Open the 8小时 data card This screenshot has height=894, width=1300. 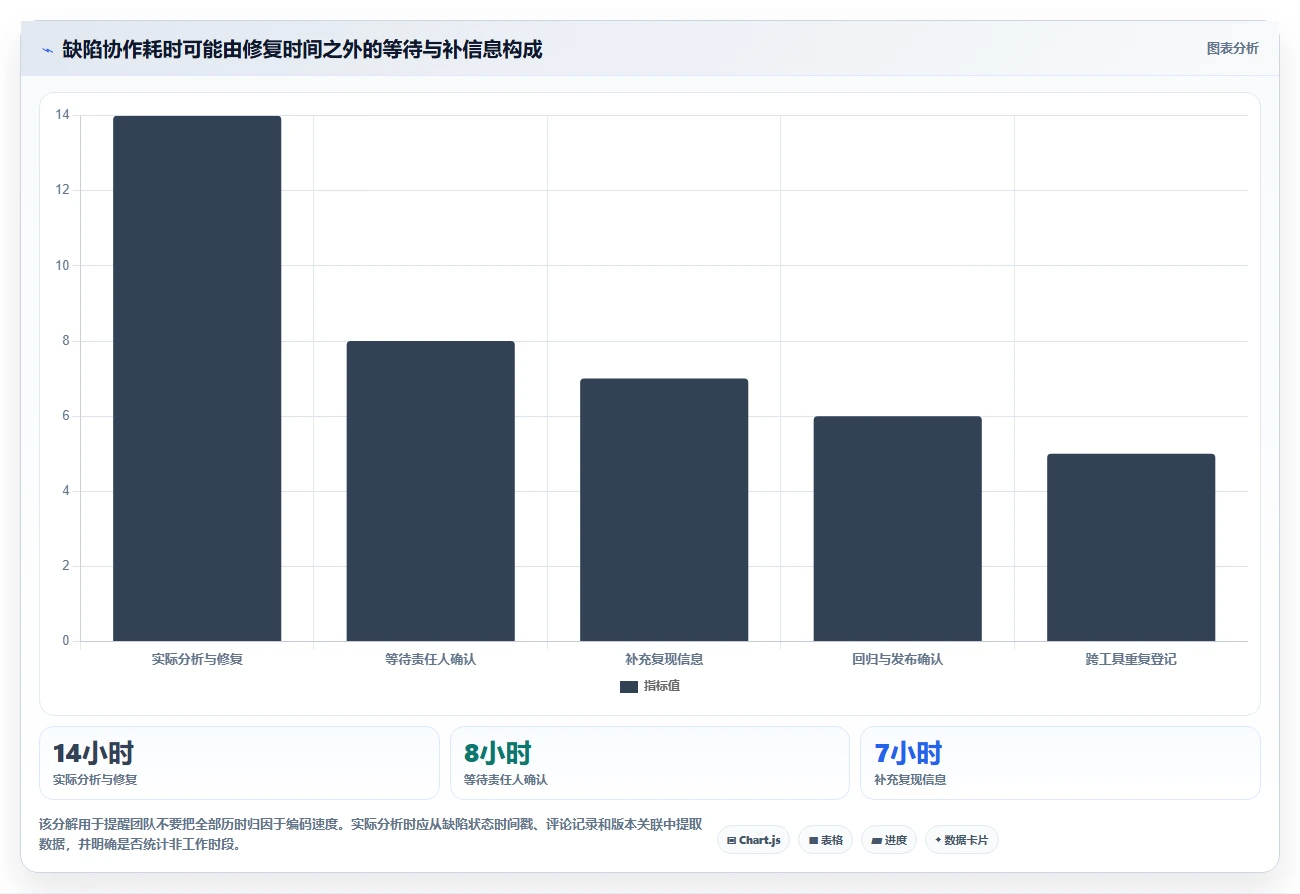[x=650, y=763]
